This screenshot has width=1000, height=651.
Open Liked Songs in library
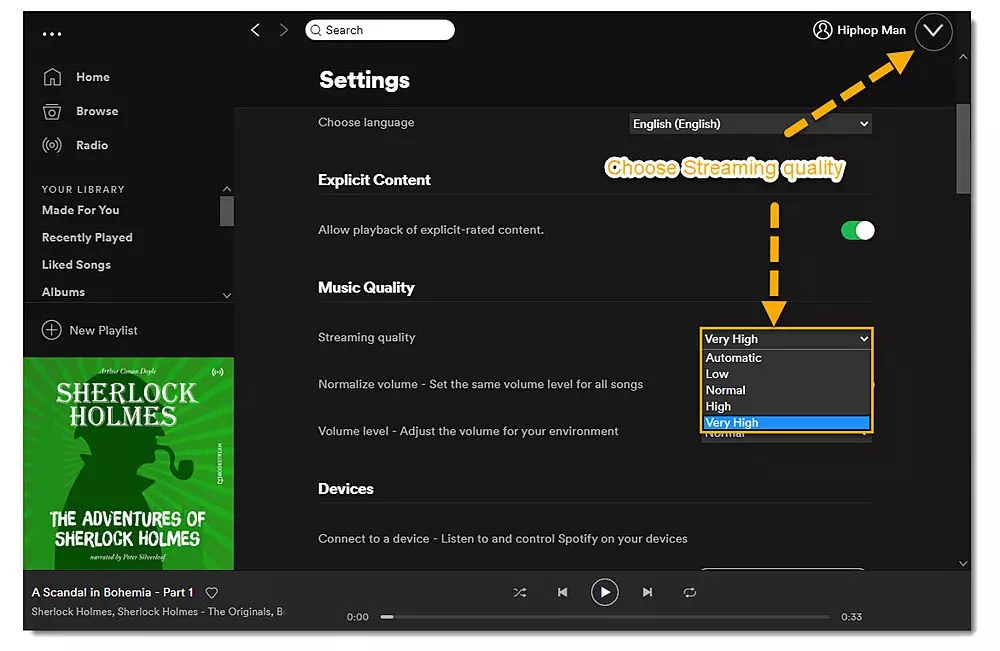pyautogui.click(x=76, y=265)
